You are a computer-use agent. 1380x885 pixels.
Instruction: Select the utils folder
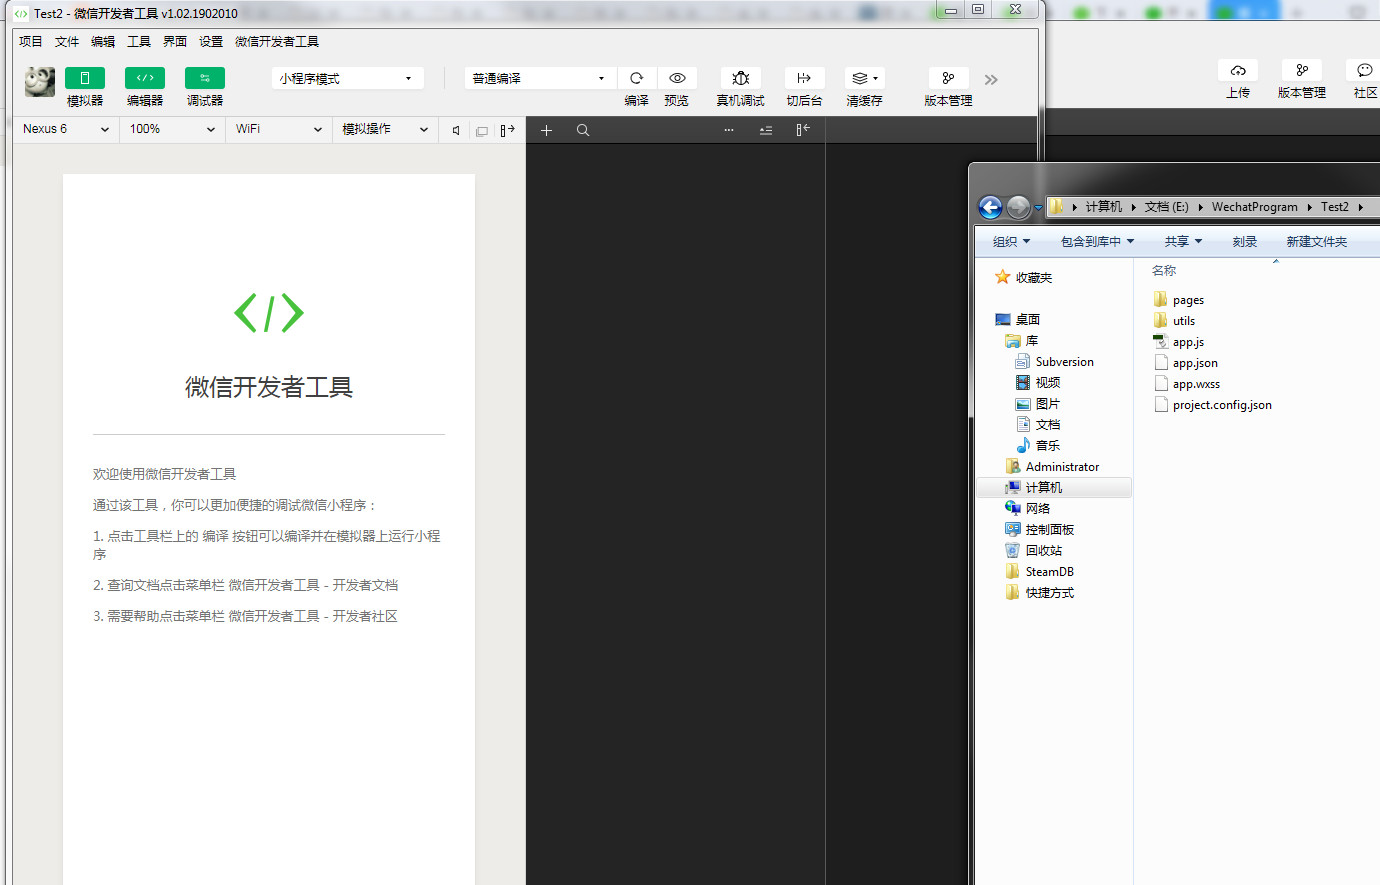pyautogui.click(x=1174, y=321)
